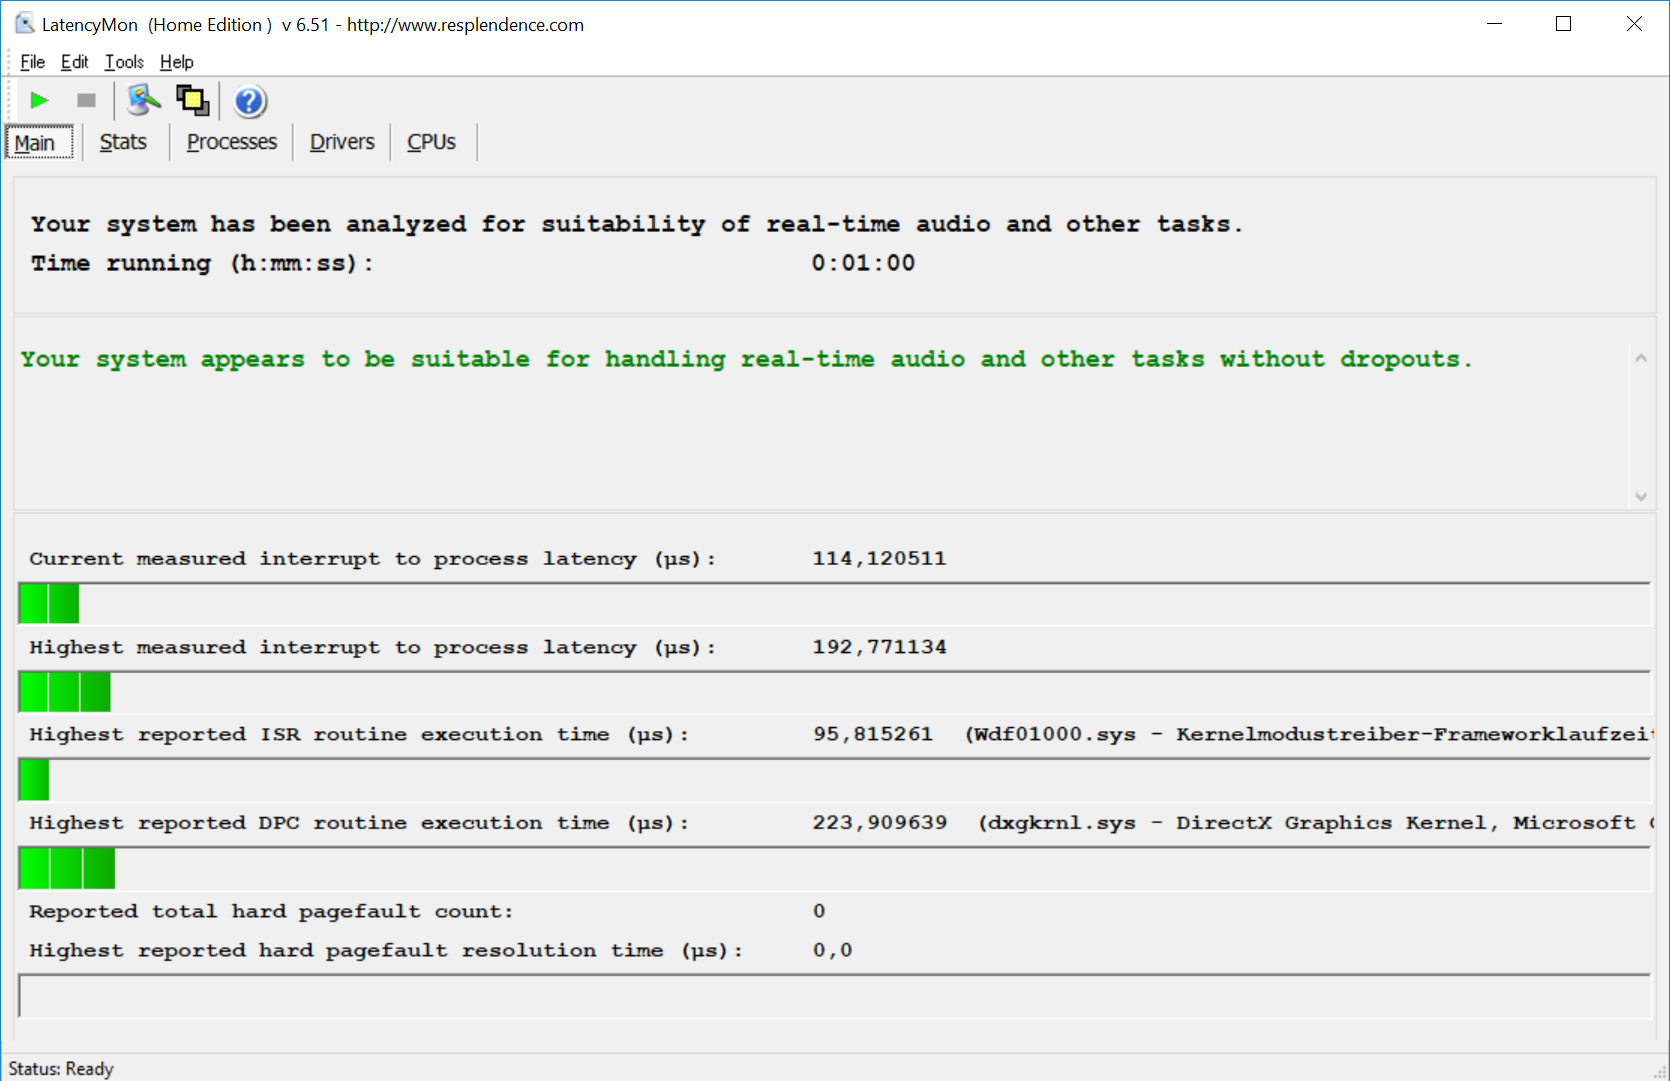
Task: Start monitoring with the green play button
Action: pyautogui.click(x=39, y=100)
